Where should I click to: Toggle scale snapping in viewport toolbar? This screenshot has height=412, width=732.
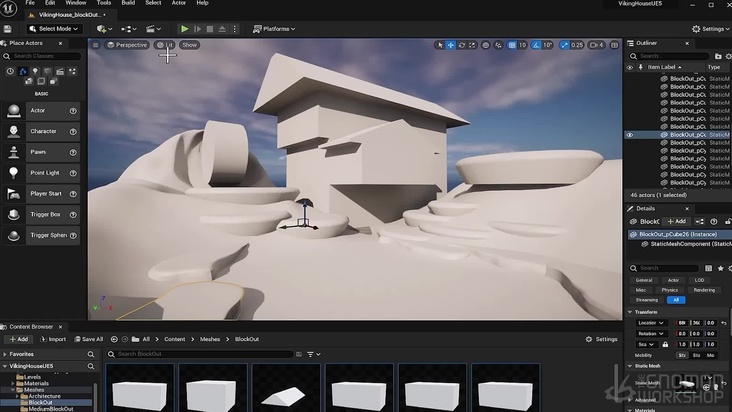[x=564, y=45]
